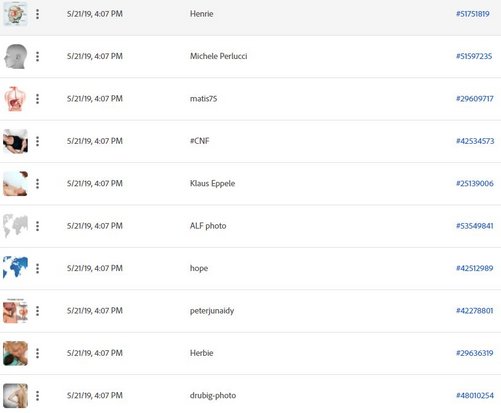Click the digestive organs illustration thumbnail

coord(15,99)
